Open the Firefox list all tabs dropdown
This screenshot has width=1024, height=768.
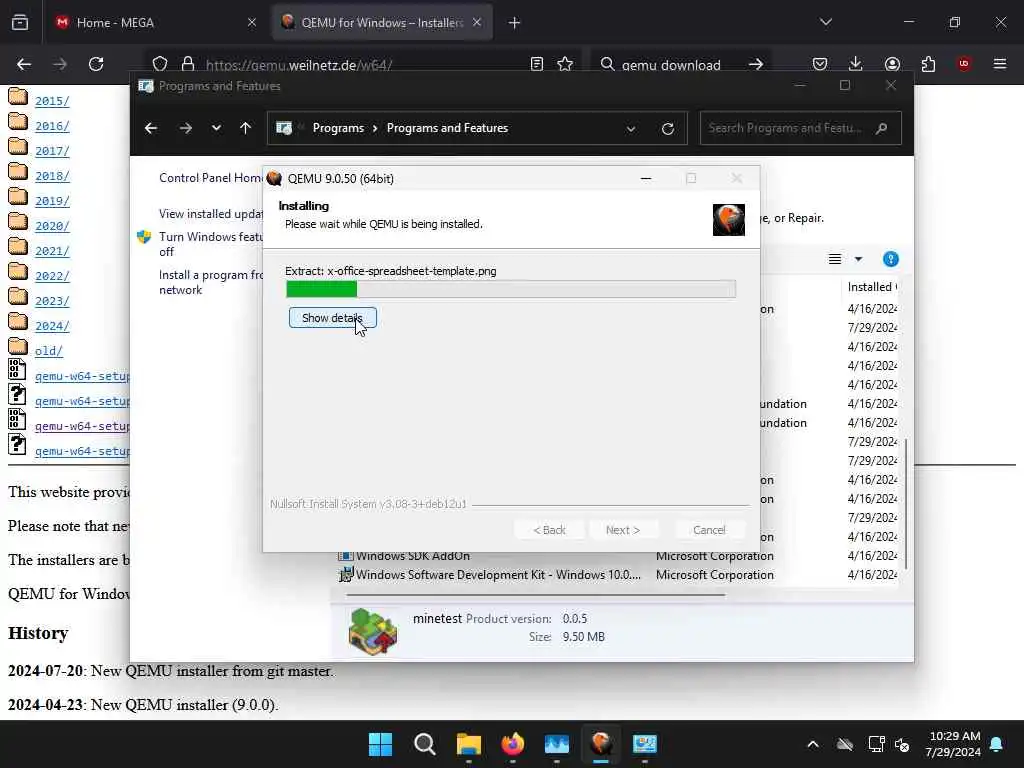[x=825, y=23]
